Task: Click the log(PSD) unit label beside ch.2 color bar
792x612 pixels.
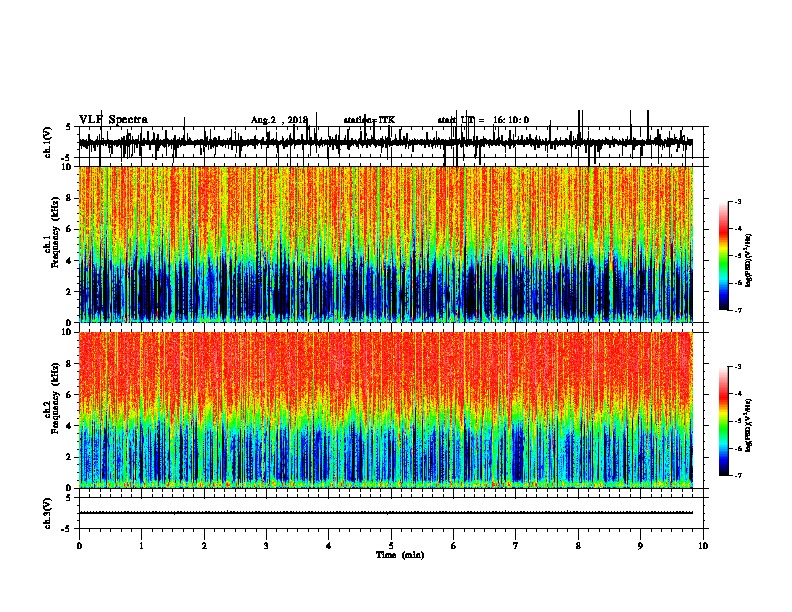Action: pos(748,425)
